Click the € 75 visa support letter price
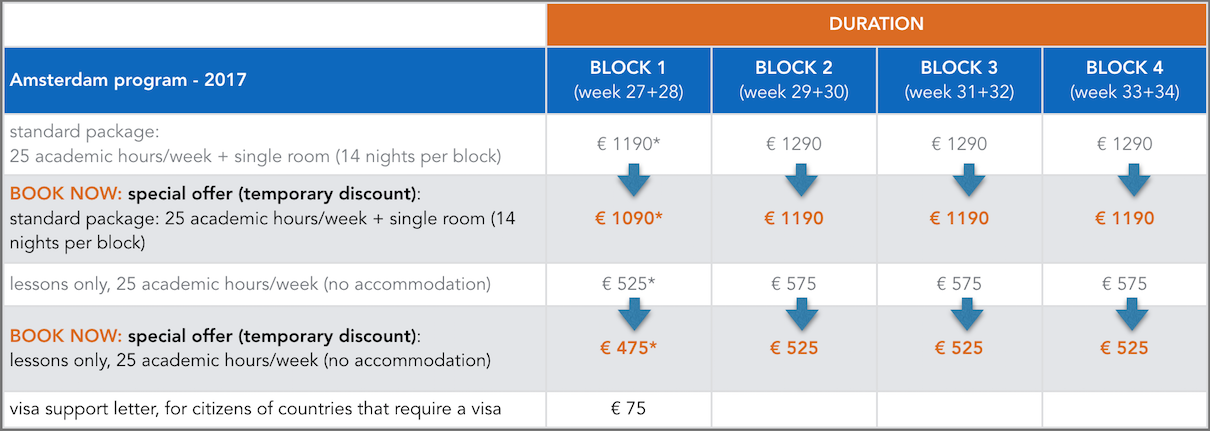1210x431 pixels. pyautogui.click(x=629, y=408)
